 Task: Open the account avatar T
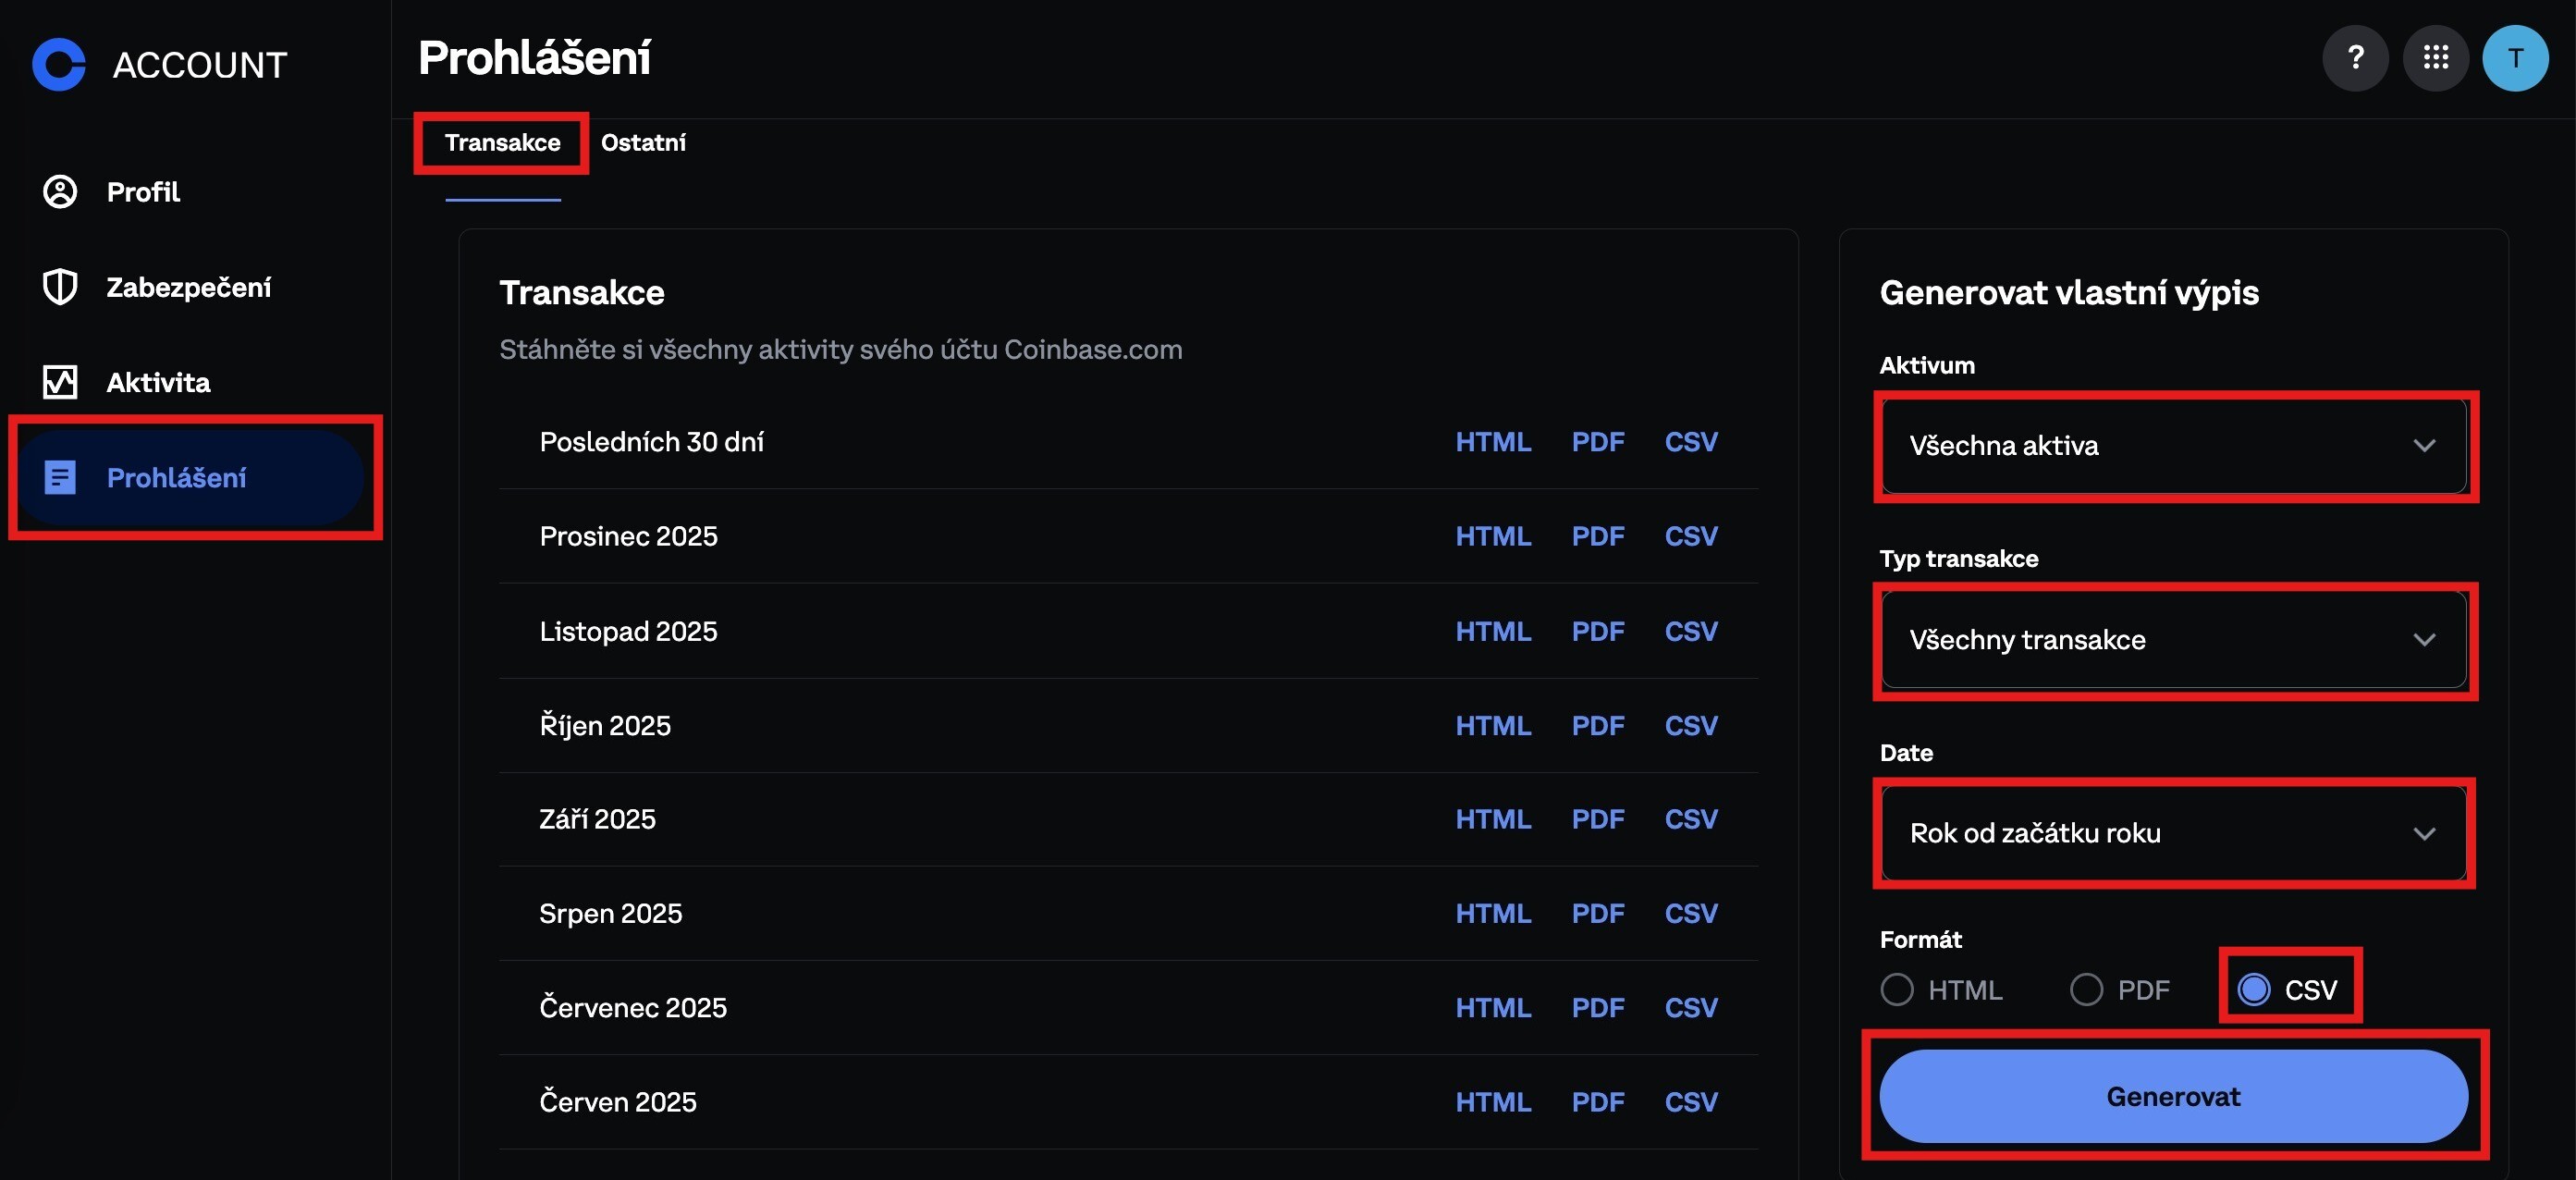pyautogui.click(x=2516, y=58)
